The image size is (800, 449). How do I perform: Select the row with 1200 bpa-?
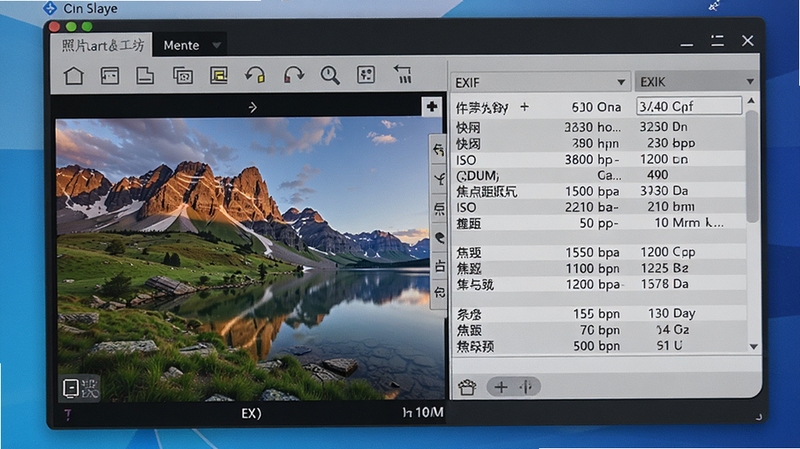coord(599,284)
